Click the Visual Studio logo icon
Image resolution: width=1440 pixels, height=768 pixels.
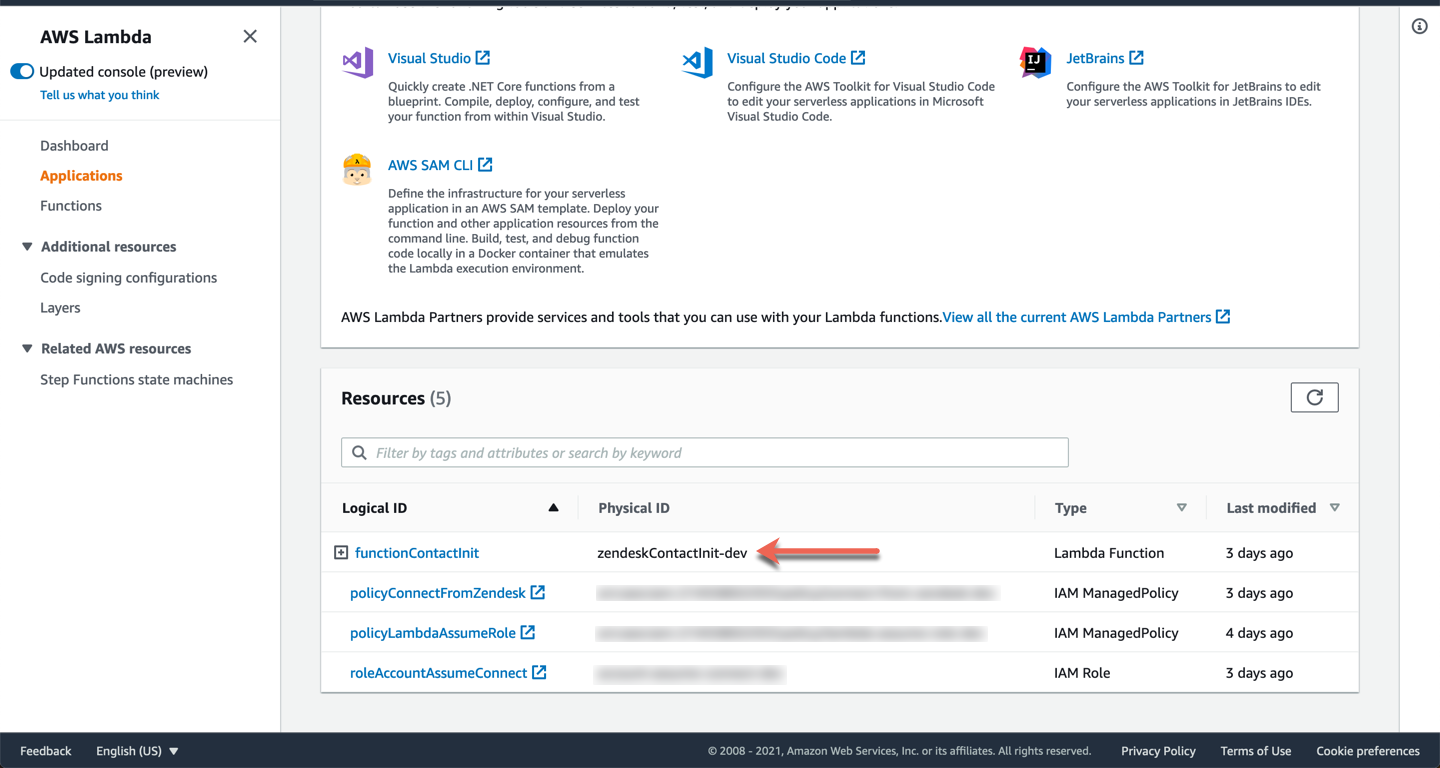(x=357, y=62)
